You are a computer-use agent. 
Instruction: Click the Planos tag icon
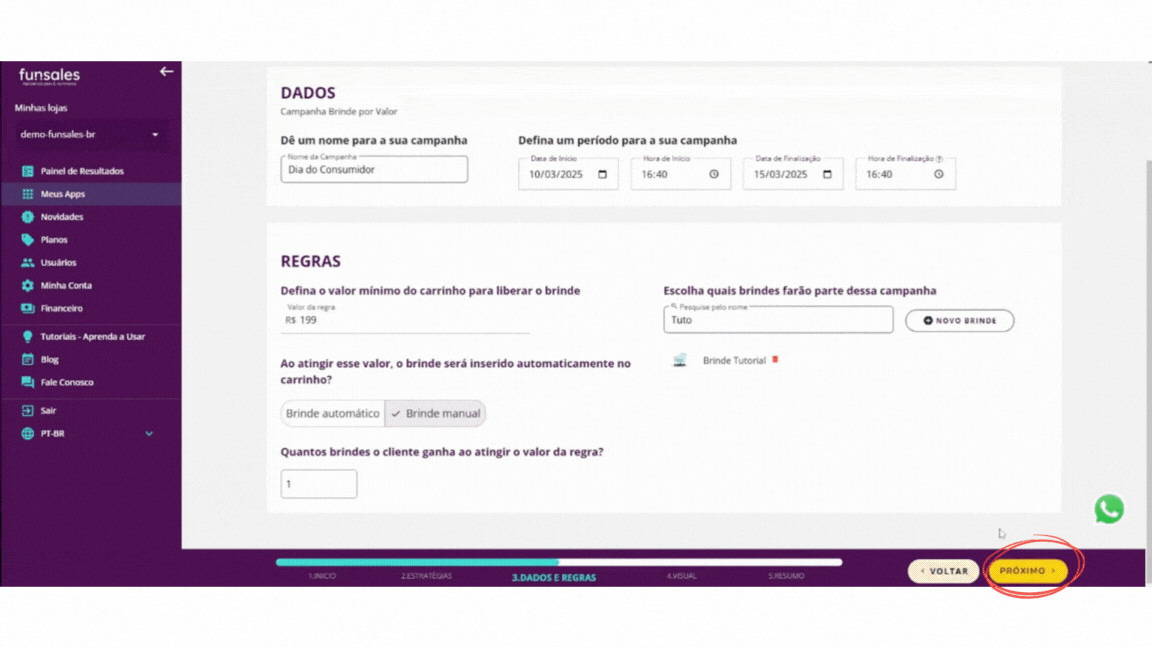[x=27, y=240]
